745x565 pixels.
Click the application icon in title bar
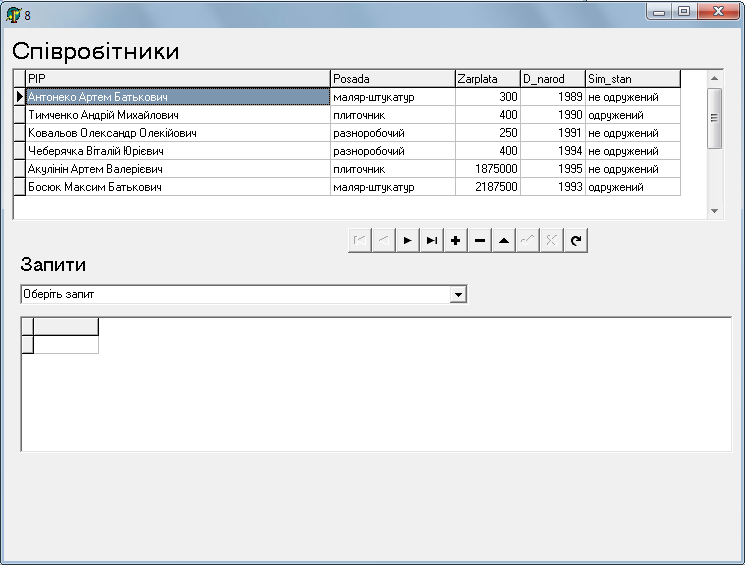(13, 15)
